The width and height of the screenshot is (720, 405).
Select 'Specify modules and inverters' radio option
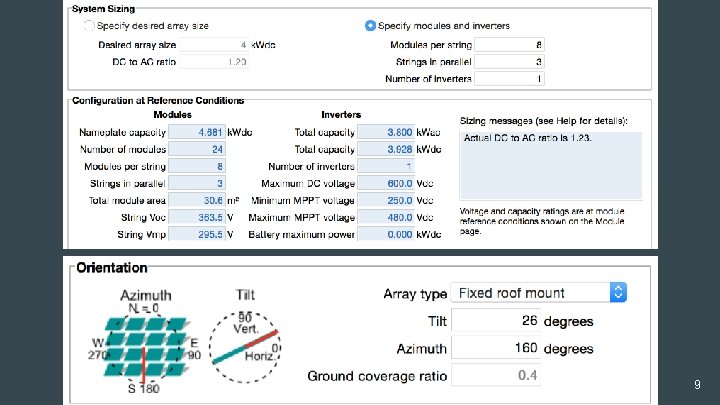pos(372,24)
